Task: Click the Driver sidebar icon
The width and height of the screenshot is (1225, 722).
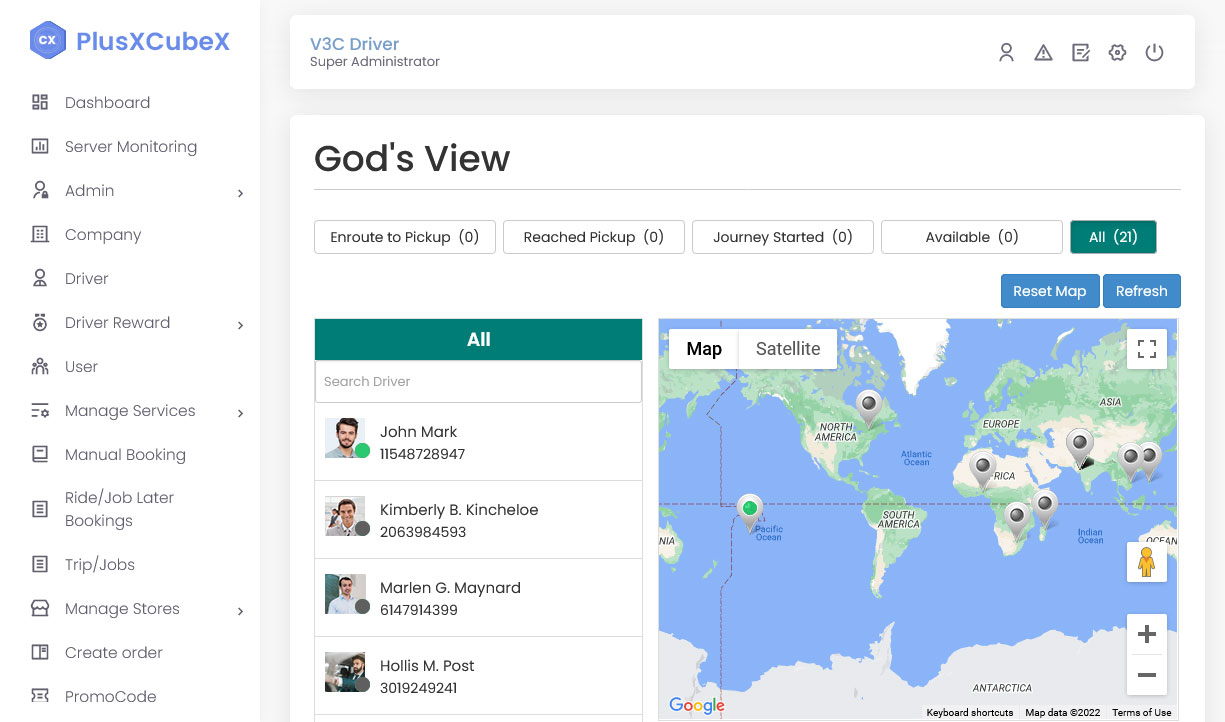Action: [x=40, y=278]
